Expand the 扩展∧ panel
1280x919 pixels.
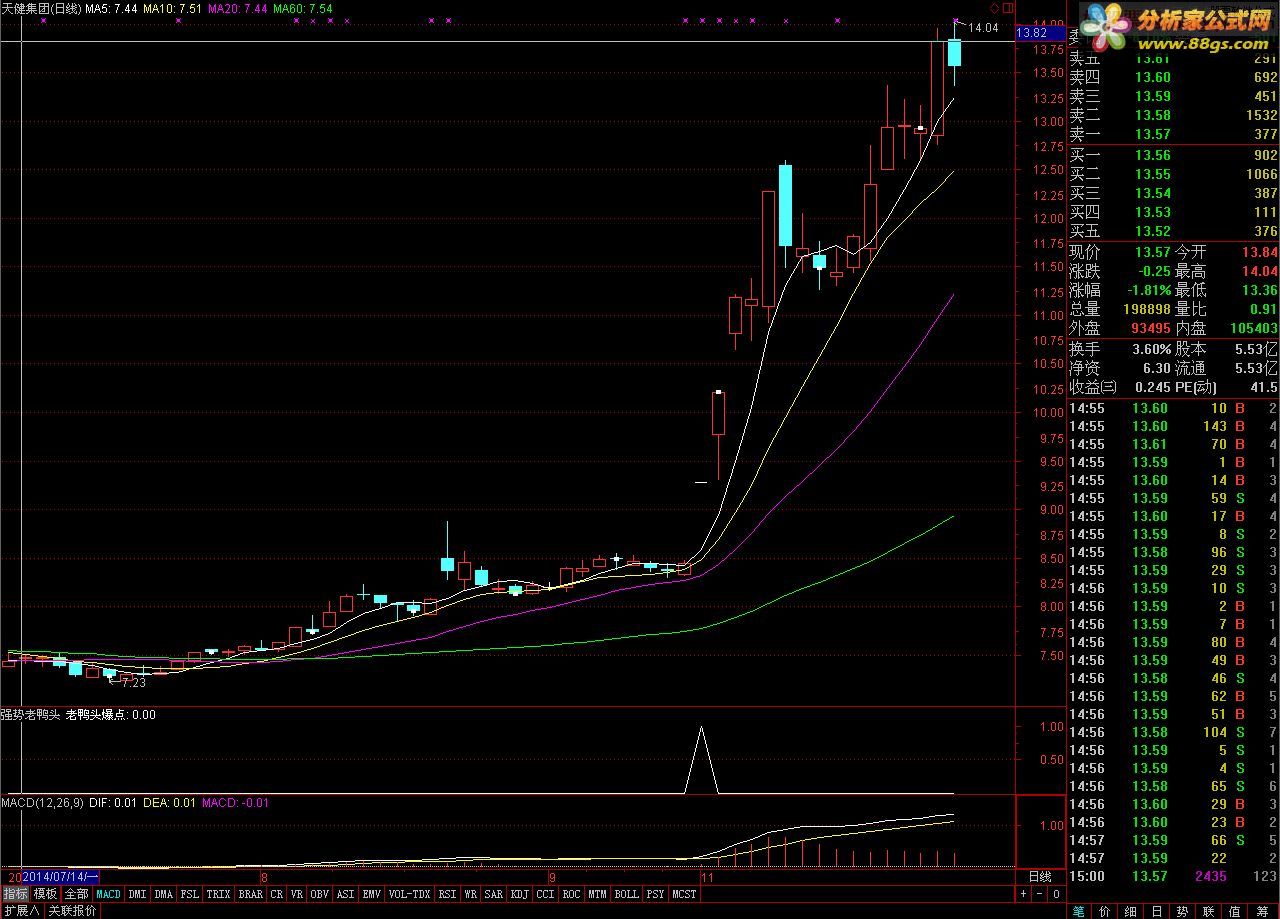(x=21, y=911)
